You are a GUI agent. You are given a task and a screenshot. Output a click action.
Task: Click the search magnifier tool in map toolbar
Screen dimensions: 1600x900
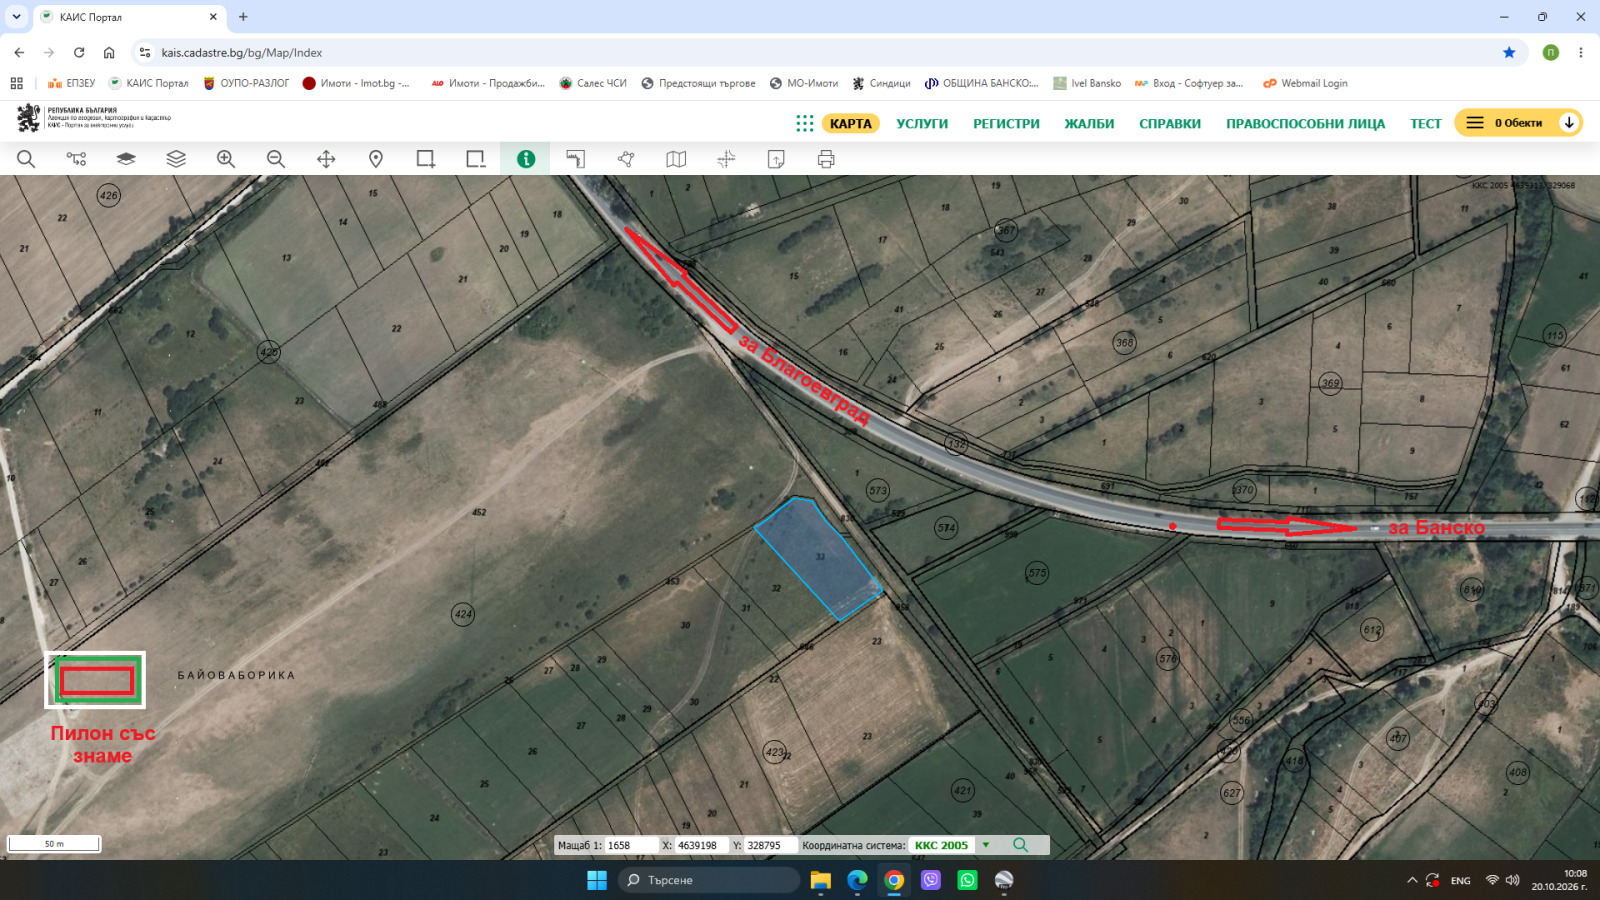coord(26,159)
